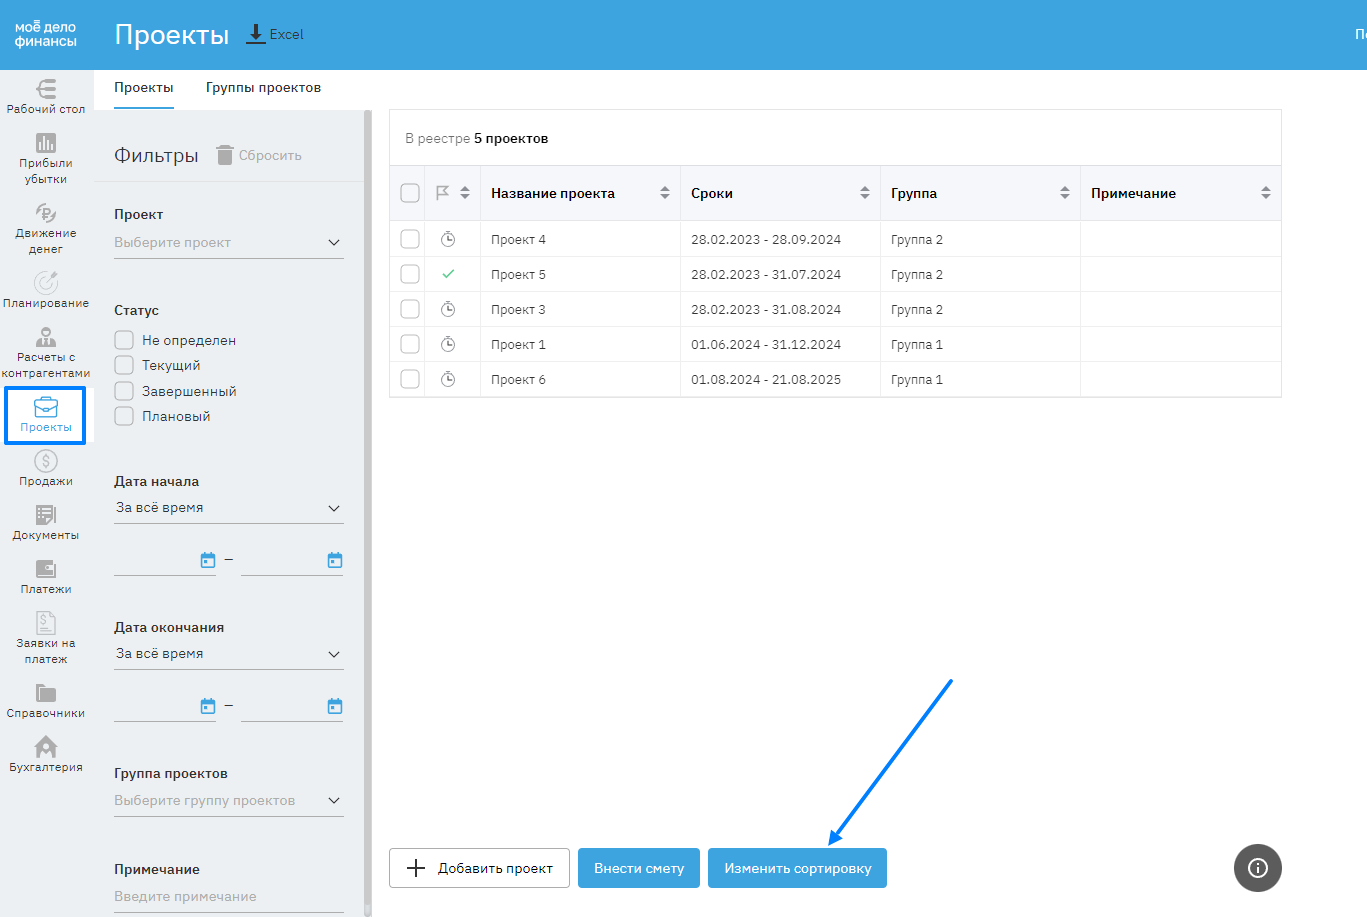
Task: Open Дата начала start calendar picker
Action: [x=208, y=560]
